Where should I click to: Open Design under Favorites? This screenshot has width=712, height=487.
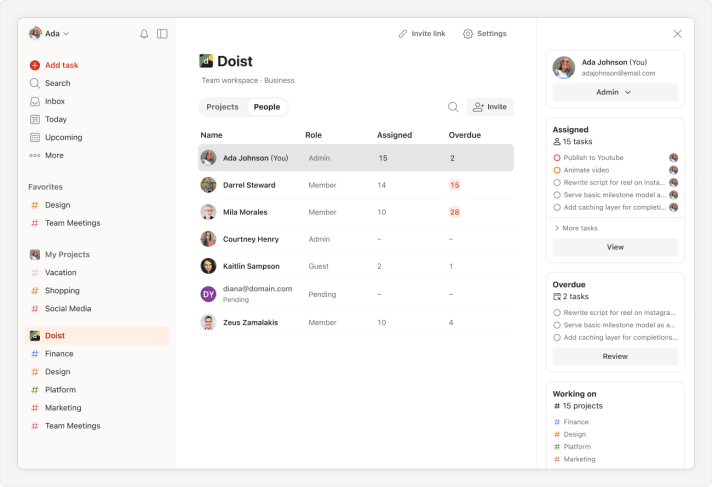click(58, 205)
